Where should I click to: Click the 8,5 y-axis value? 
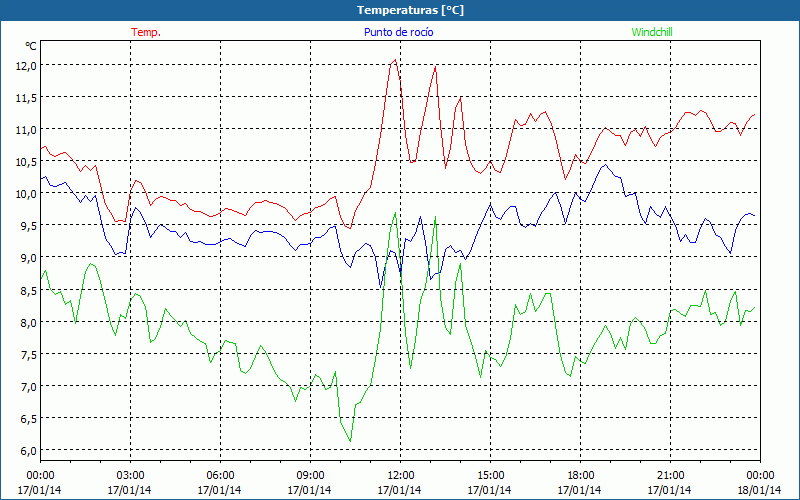[28, 291]
